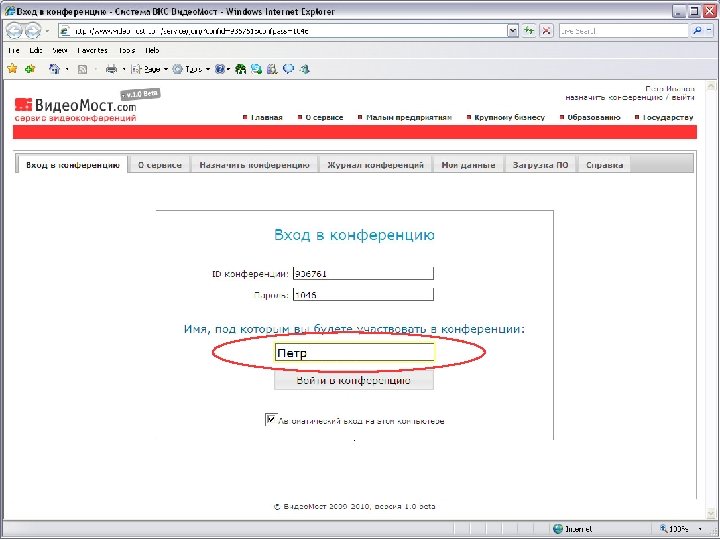Click the green Refresh arrows icon
The width and height of the screenshot is (720, 540).
pyautogui.click(x=529, y=31)
